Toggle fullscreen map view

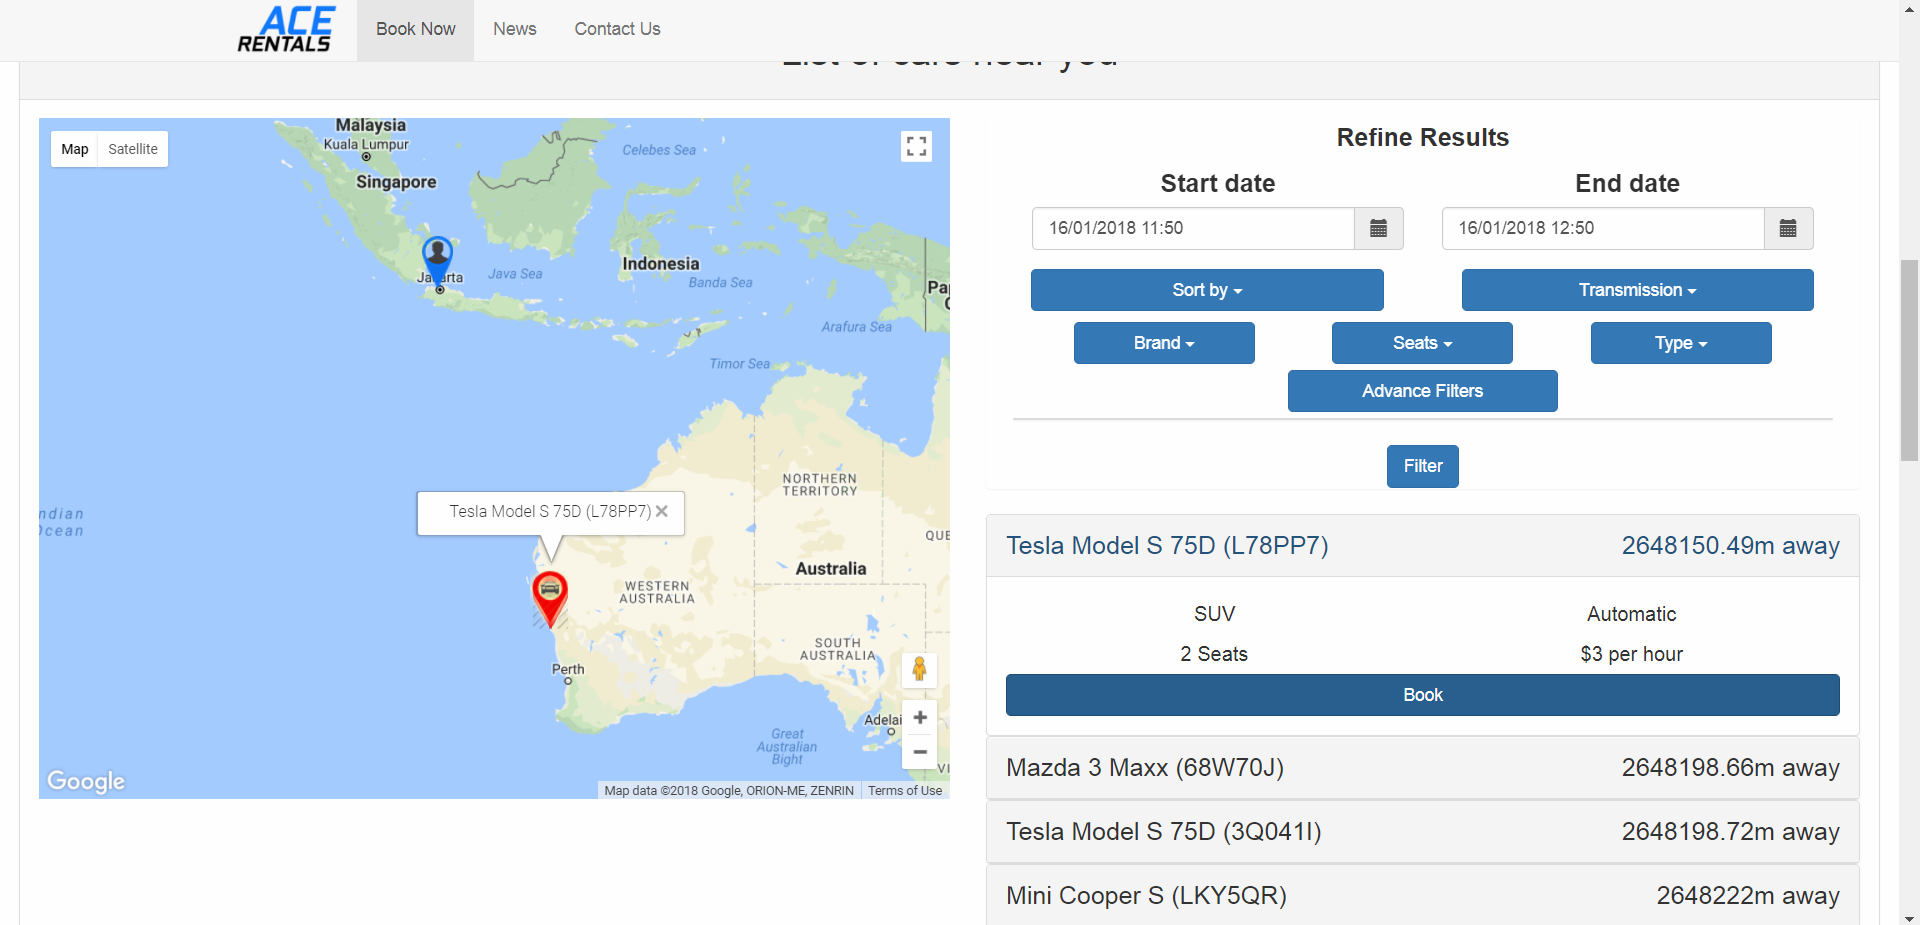[916, 147]
